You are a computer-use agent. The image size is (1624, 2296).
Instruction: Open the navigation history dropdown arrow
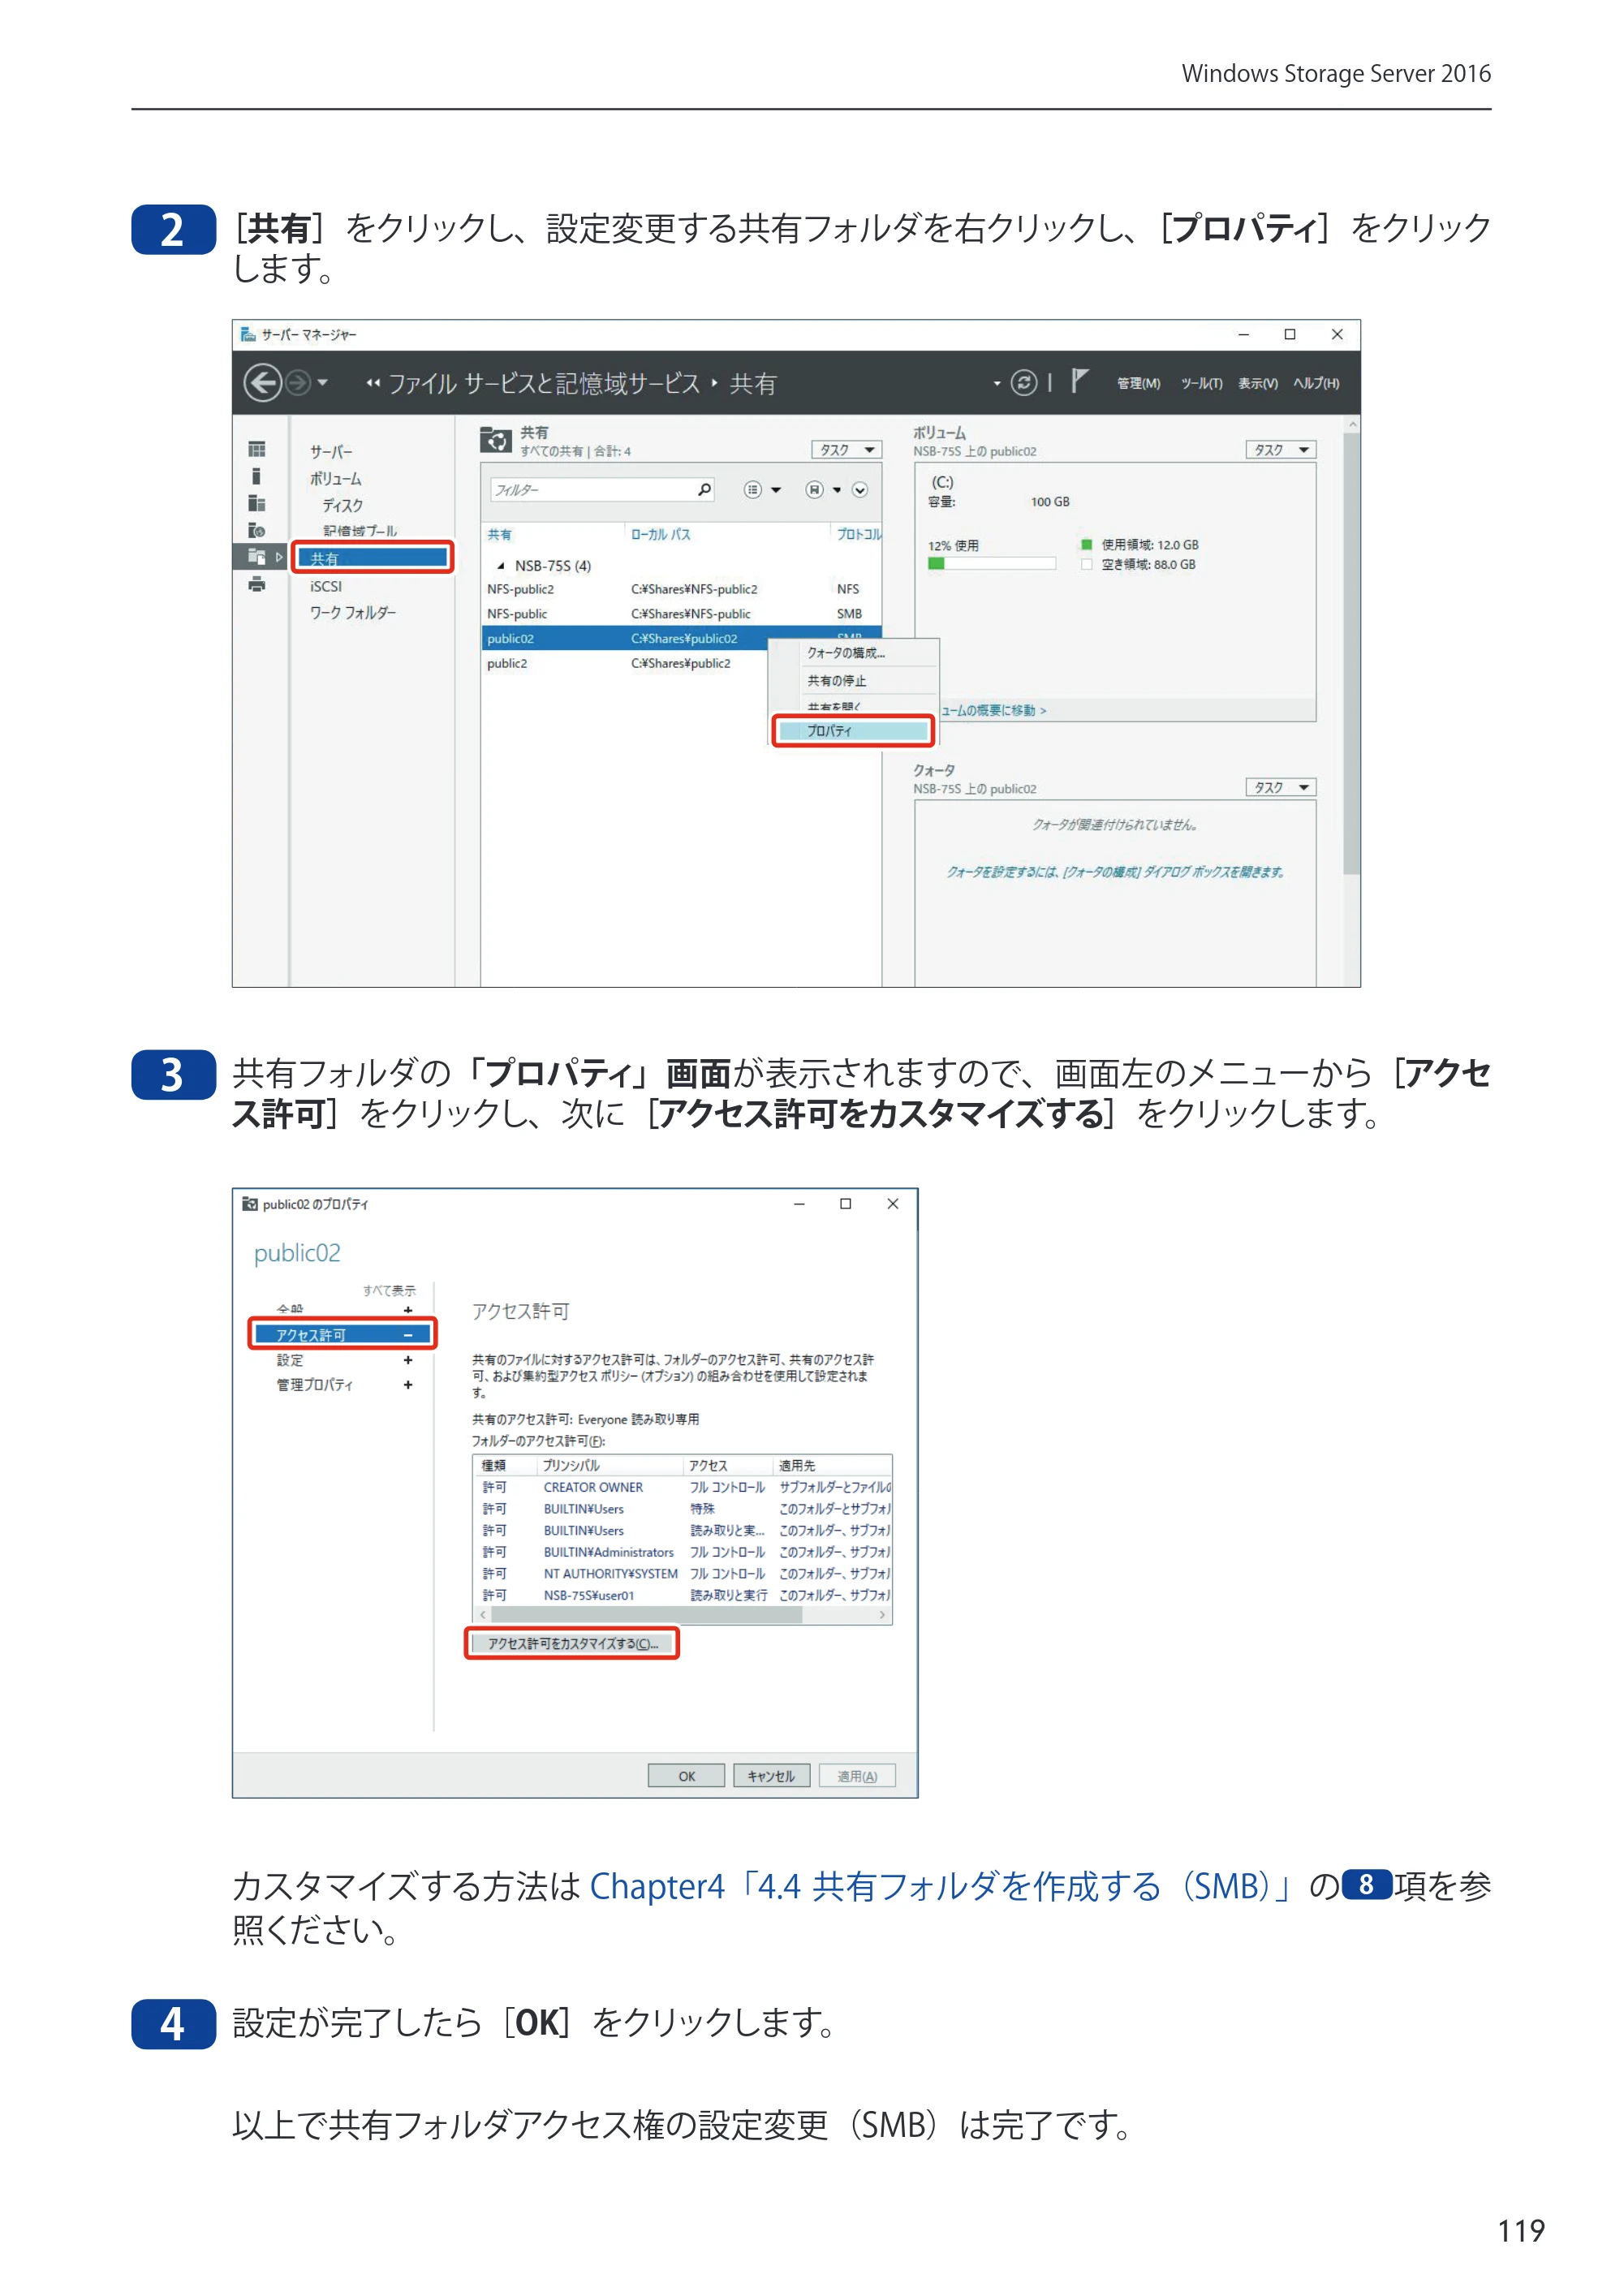(x=322, y=382)
